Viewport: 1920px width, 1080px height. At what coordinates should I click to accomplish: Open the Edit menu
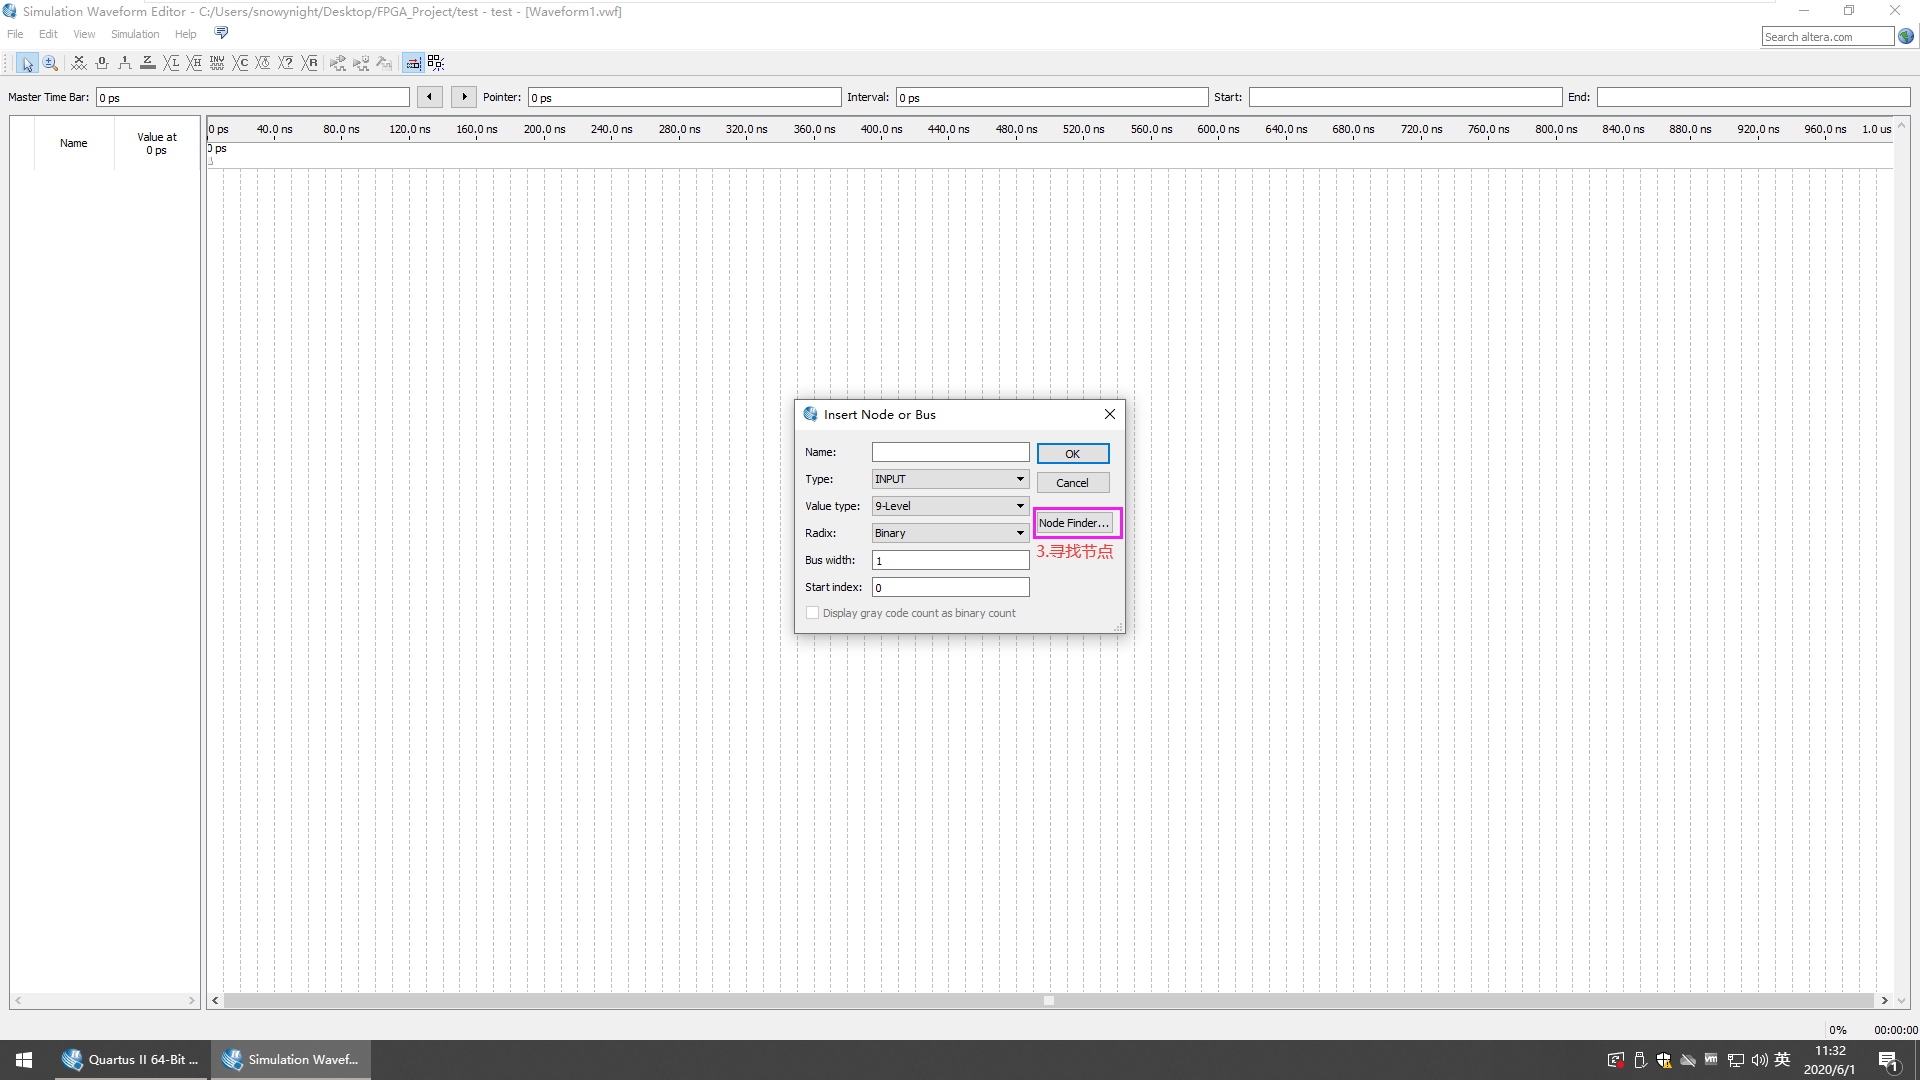click(48, 34)
